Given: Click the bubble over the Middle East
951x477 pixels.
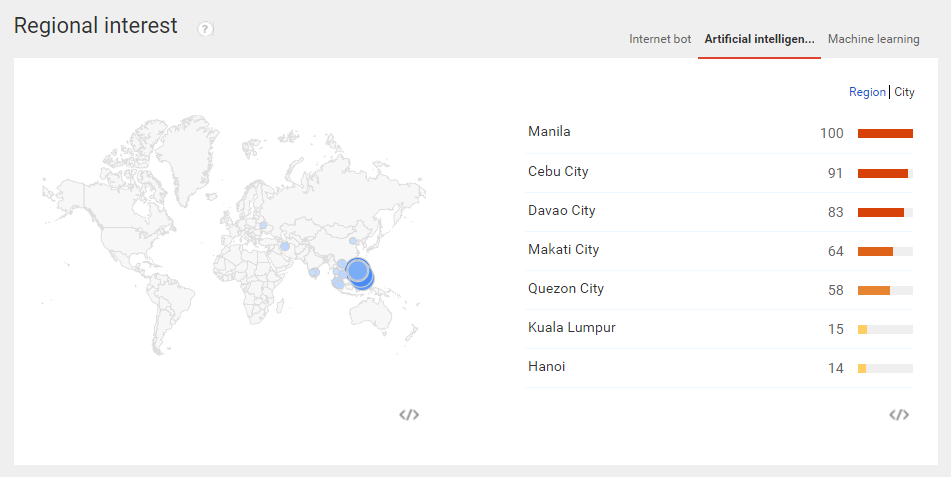Looking at the screenshot, I should 285,246.
